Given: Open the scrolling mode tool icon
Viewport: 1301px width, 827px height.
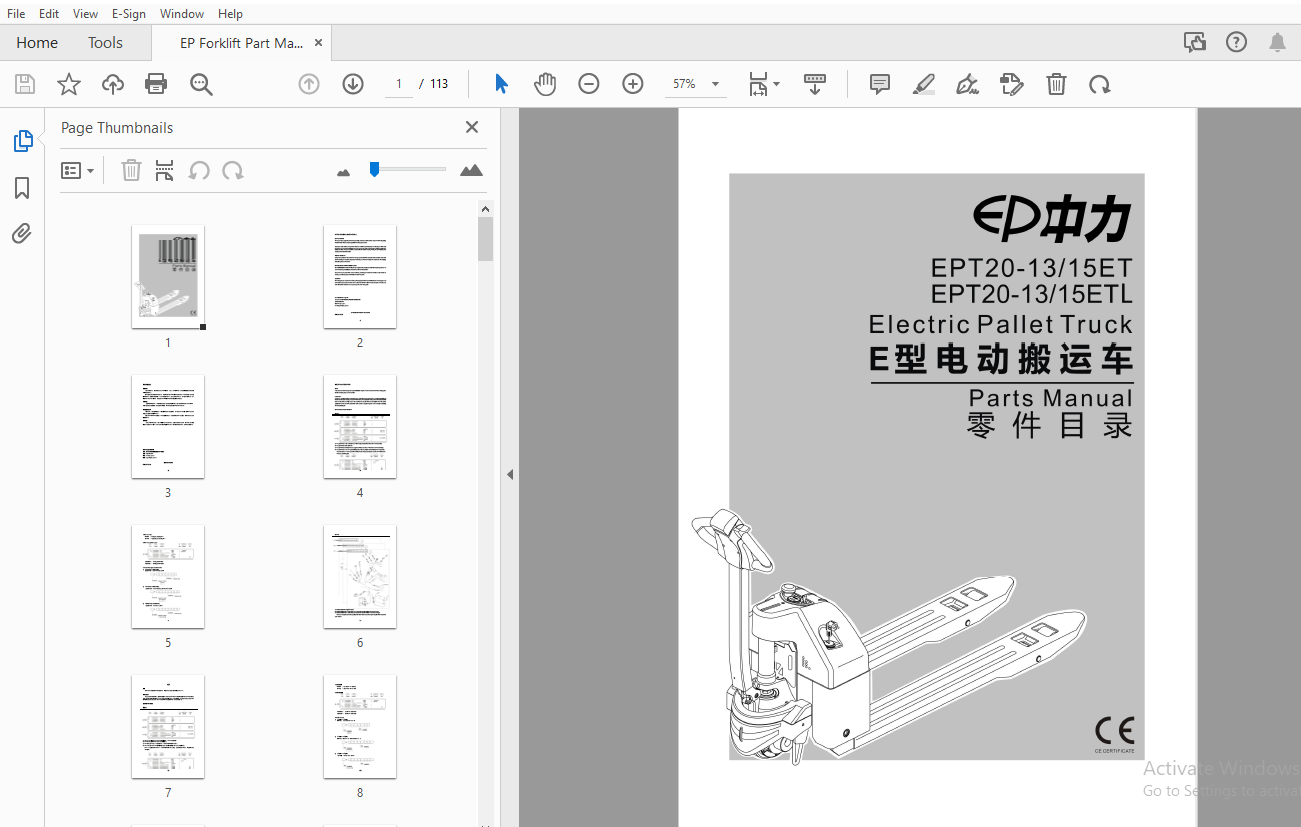Looking at the screenshot, I should (815, 84).
